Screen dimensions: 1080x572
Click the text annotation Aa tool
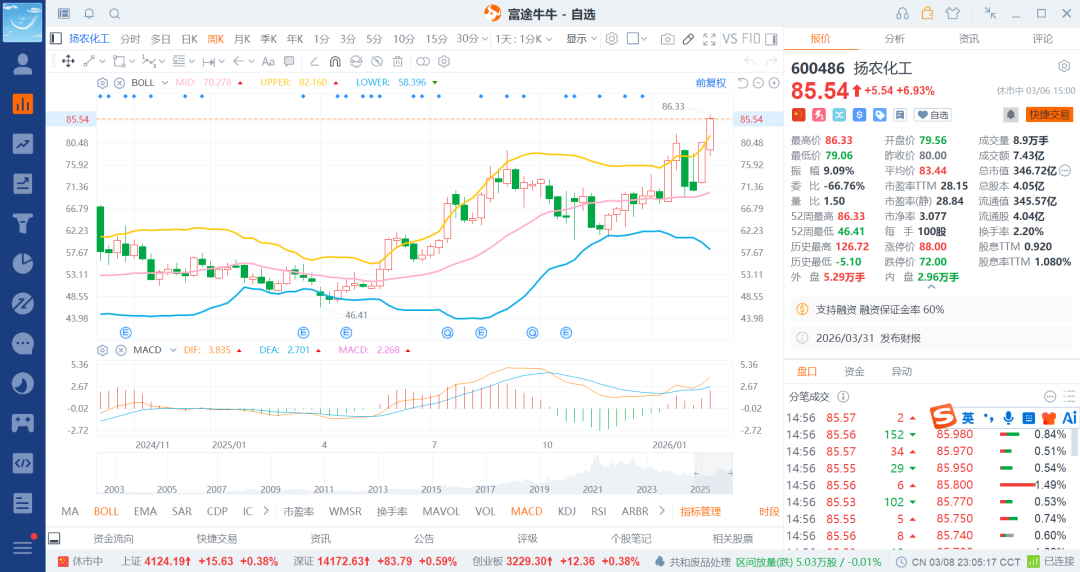(x=268, y=61)
